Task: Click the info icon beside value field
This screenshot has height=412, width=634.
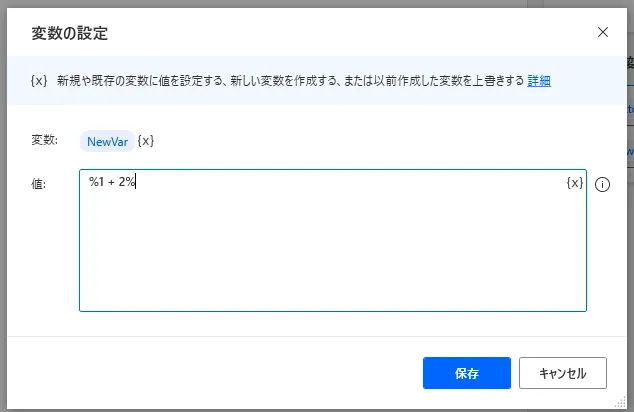Action: coord(602,184)
